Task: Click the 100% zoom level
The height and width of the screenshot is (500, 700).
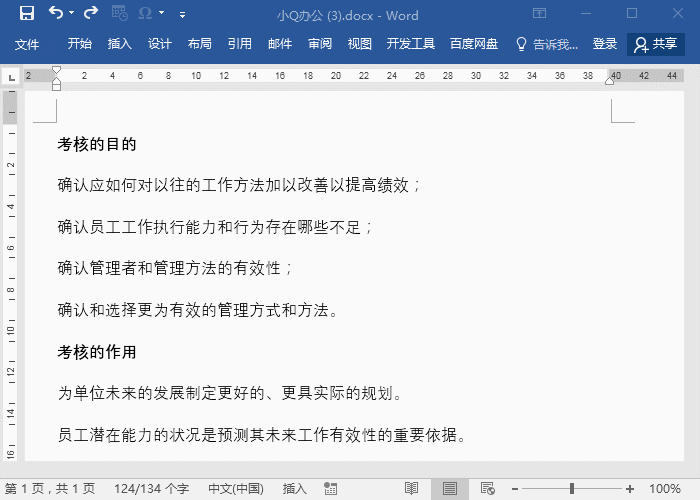Action: pos(665,489)
